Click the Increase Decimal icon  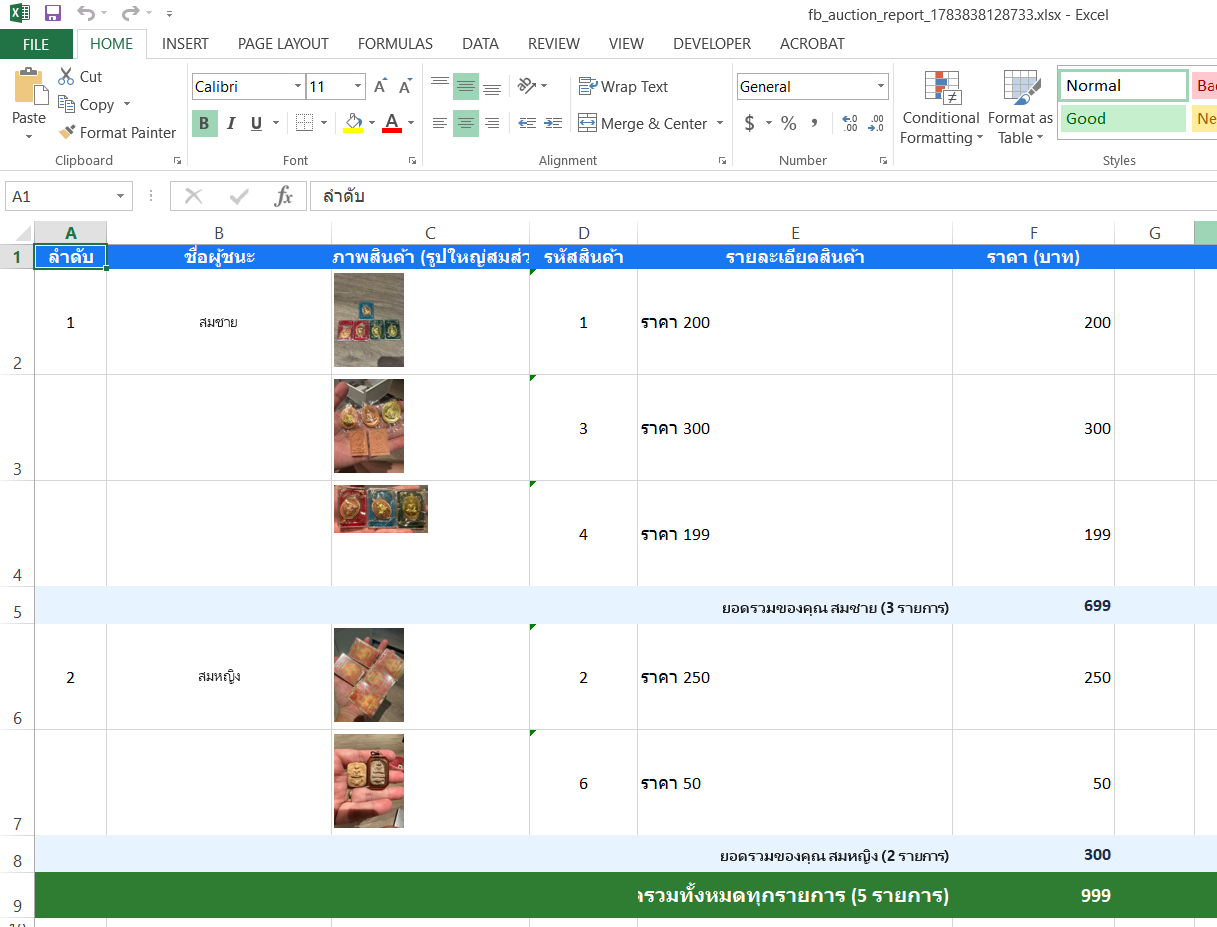coord(850,123)
